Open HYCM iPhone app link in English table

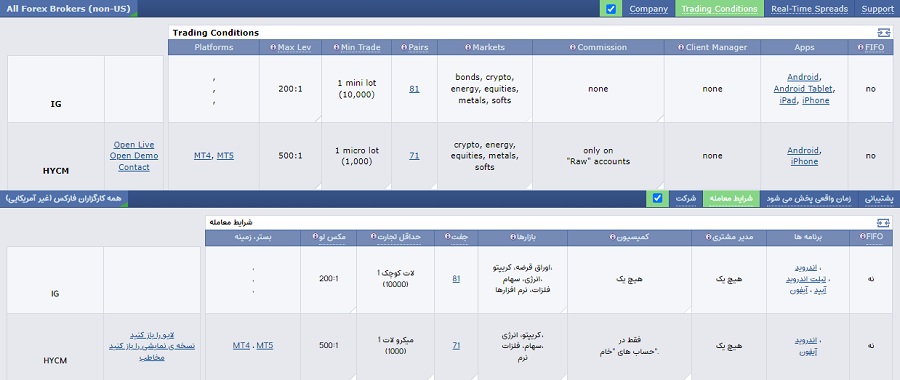(804, 161)
